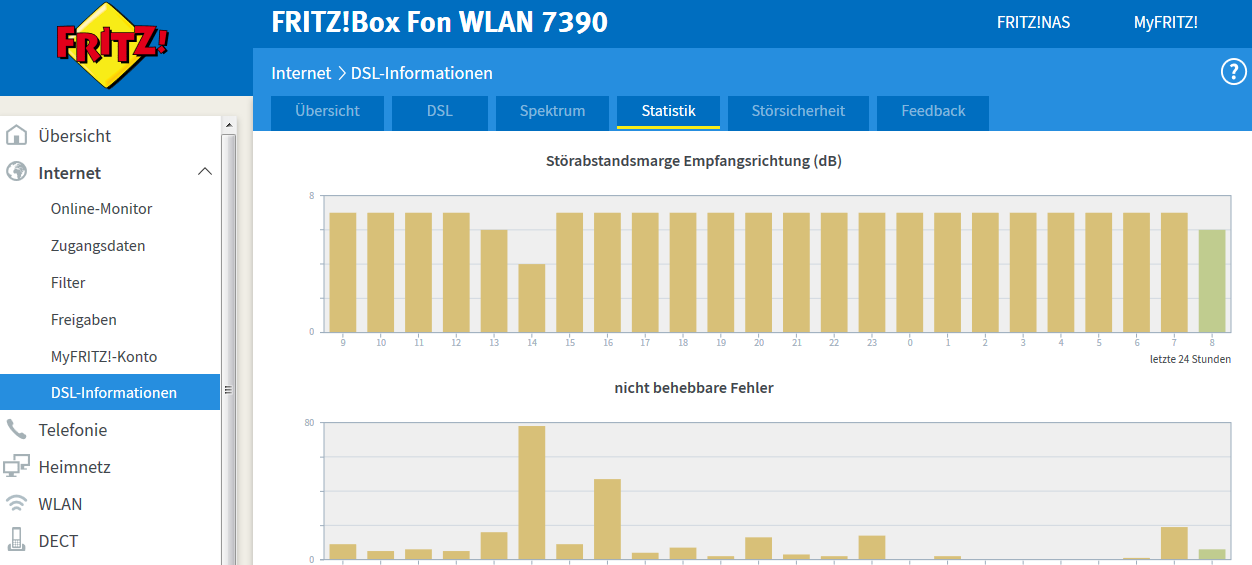Open Übersicht in the sidebar
The image size is (1252, 565).
coord(75,136)
